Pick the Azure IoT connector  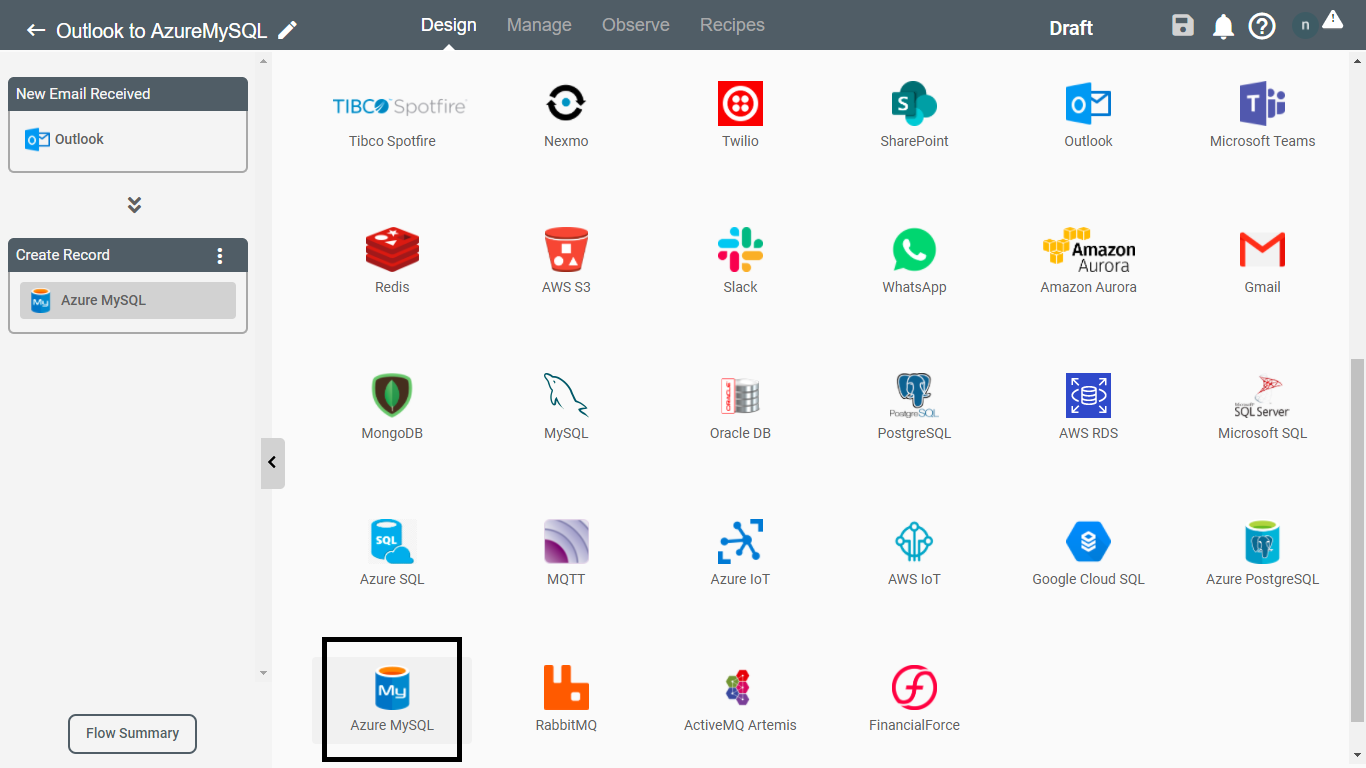pyautogui.click(x=740, y=554)
